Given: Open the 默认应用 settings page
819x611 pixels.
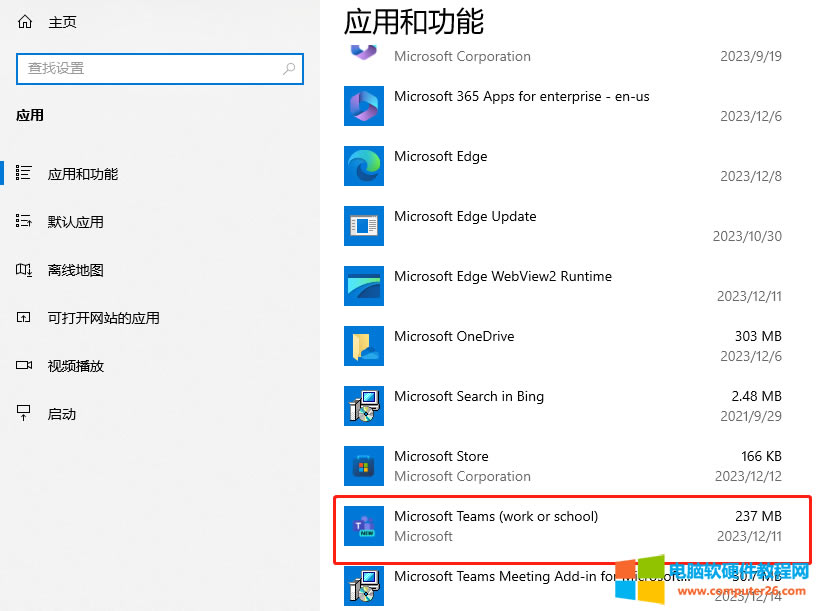Looking at the screenshot, I should (x=75, y=222).
